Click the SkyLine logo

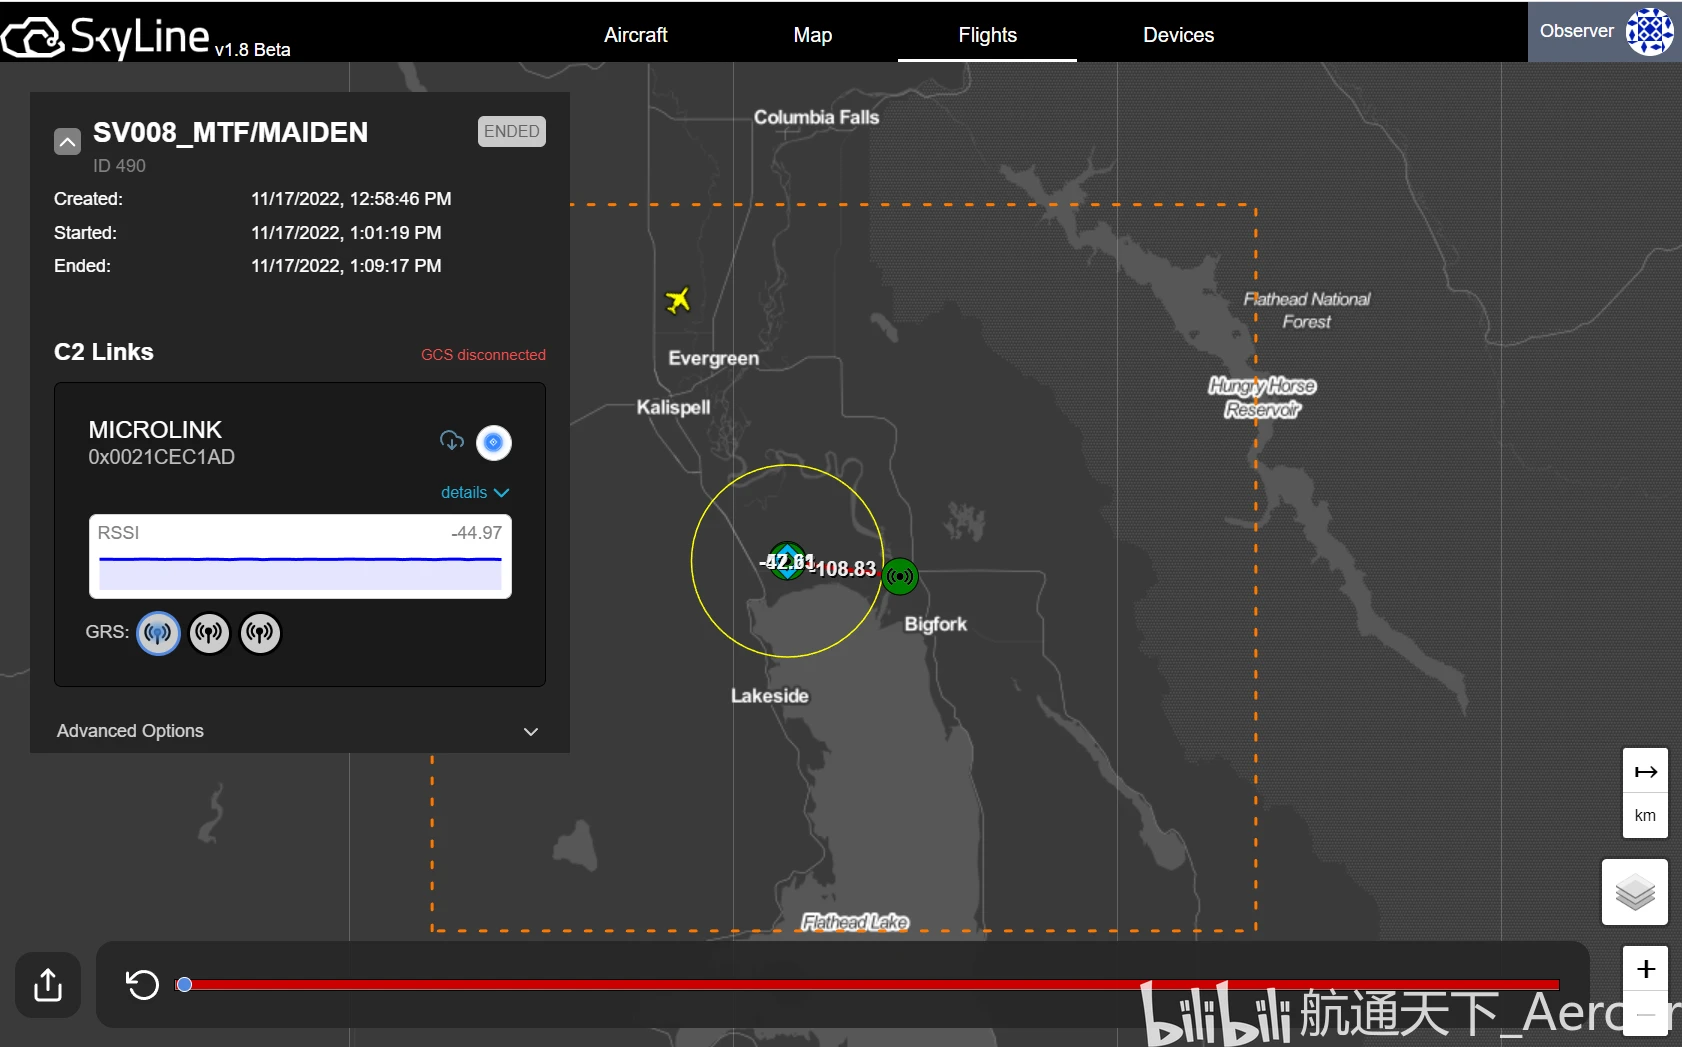tap(105, 37)
